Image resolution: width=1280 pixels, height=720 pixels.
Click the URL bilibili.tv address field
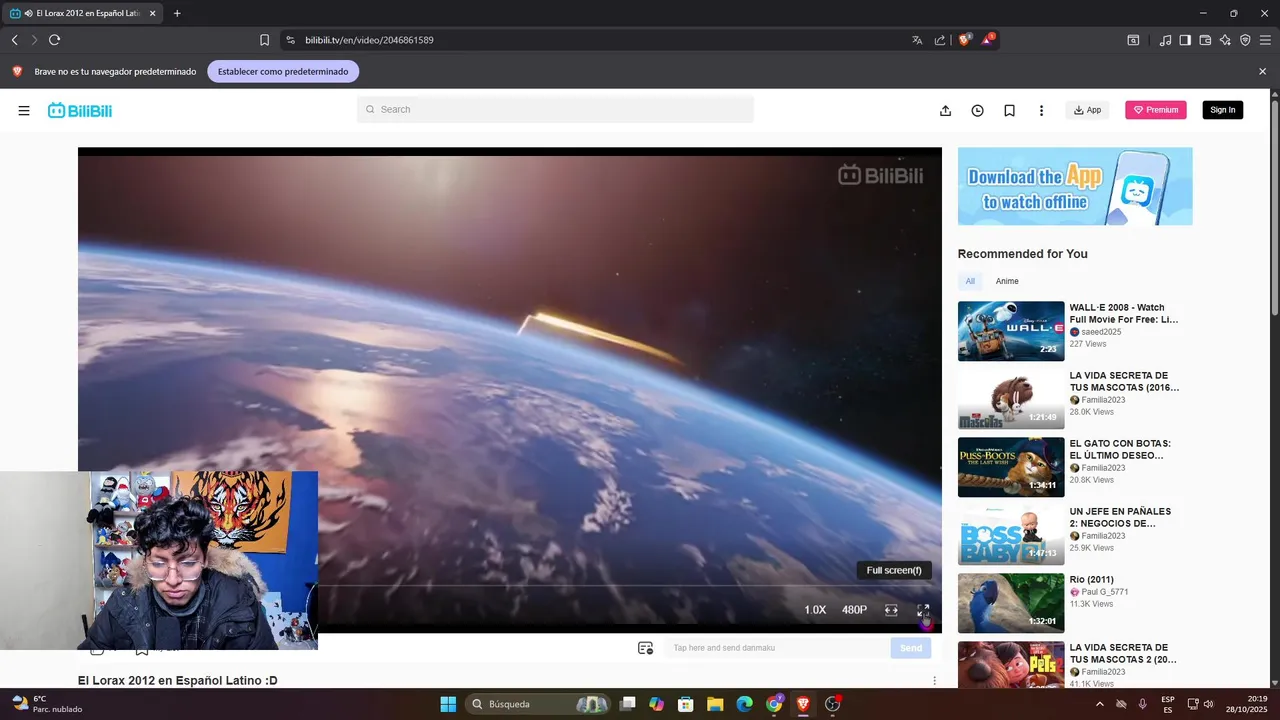(369, 40)
